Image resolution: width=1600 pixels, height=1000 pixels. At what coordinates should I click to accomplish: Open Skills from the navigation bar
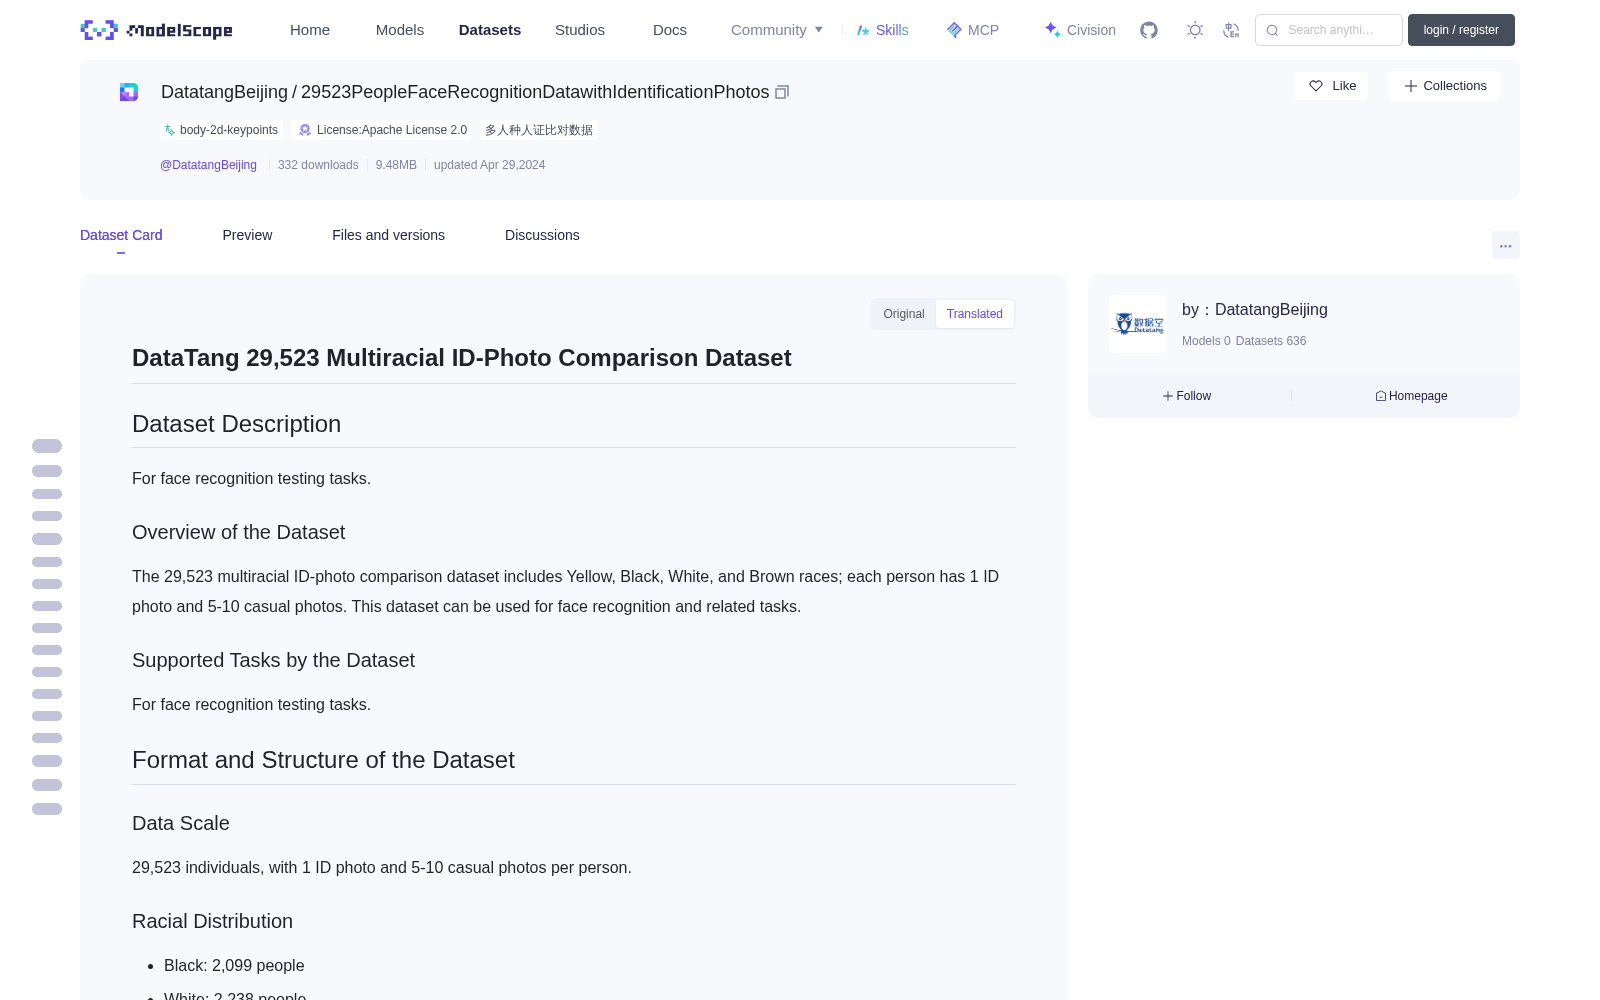pos(883,30)
